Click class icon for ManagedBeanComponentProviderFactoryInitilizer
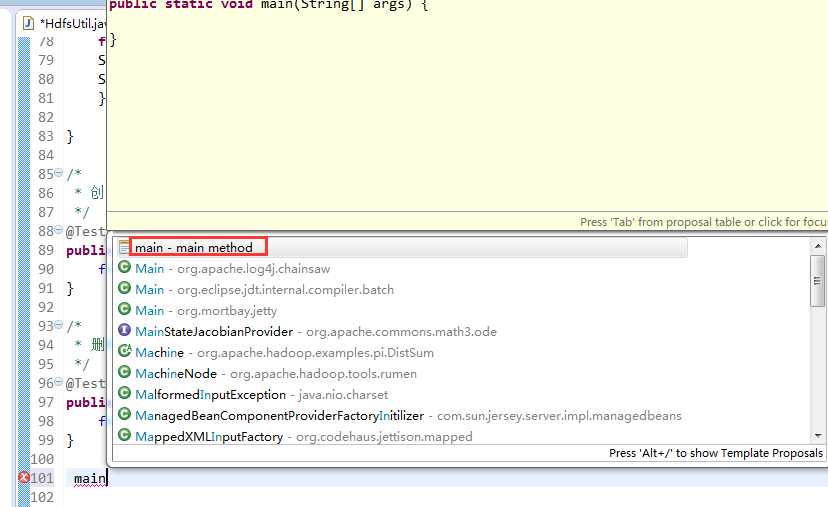The height and width of the screenshot is (507, 828). 124,415
